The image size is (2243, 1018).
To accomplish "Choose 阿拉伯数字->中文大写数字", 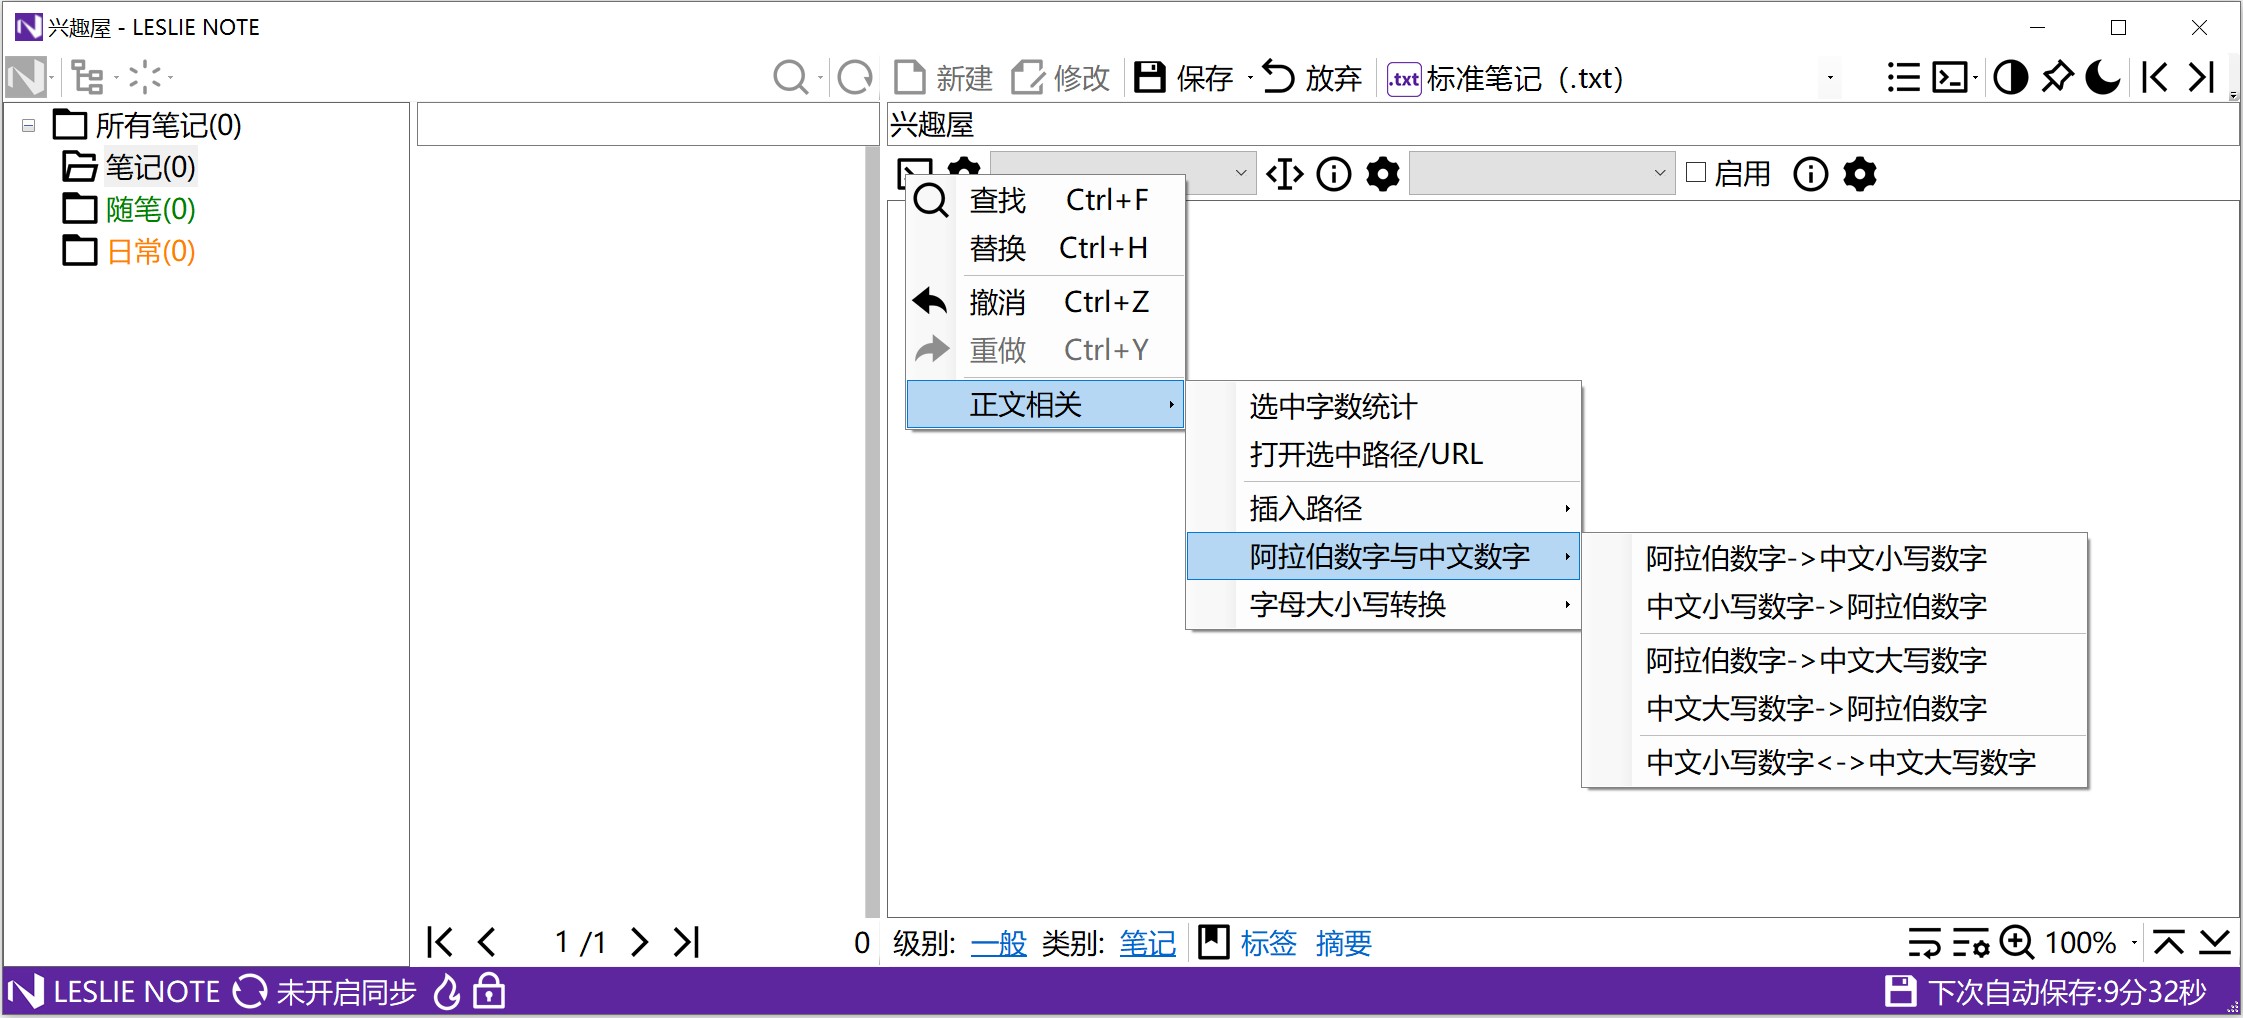I will click(1836, 660).
